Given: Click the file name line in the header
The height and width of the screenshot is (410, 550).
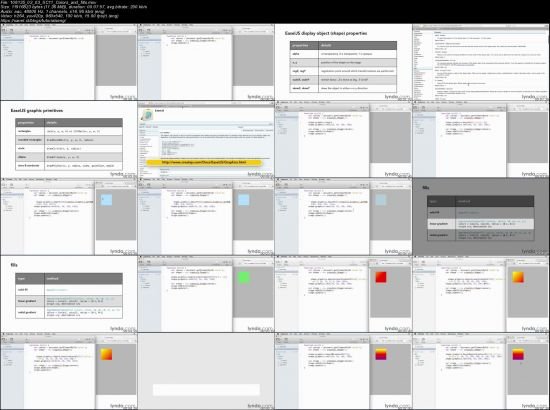Looking at the screenshot, I should (48, 2).
